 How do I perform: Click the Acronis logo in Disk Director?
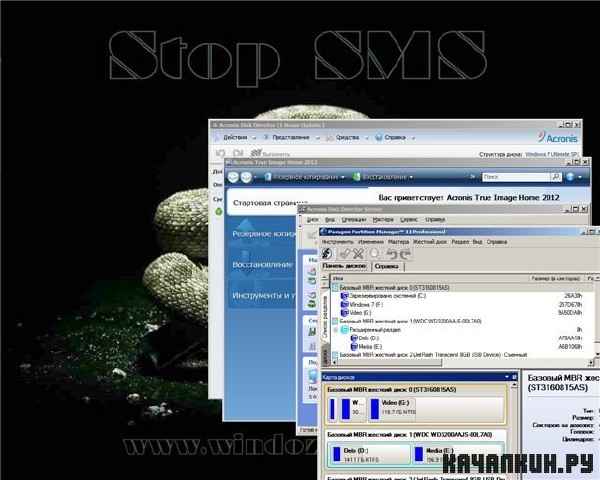557,138
